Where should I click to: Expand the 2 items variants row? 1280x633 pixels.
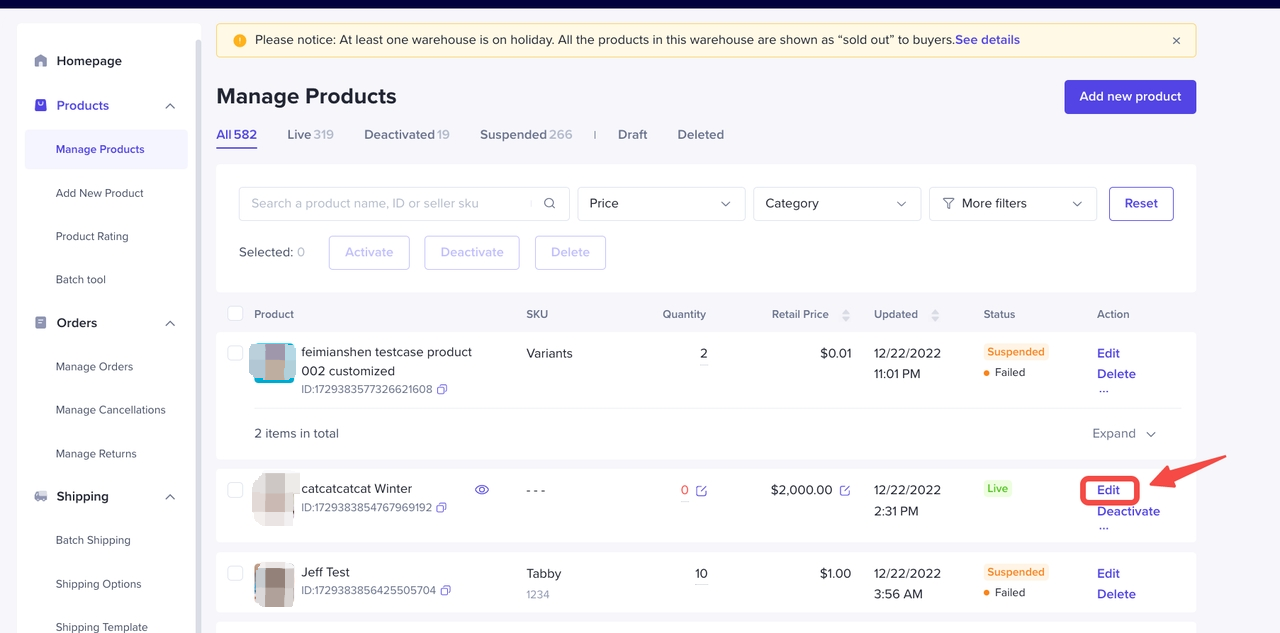click(1124, 434)
